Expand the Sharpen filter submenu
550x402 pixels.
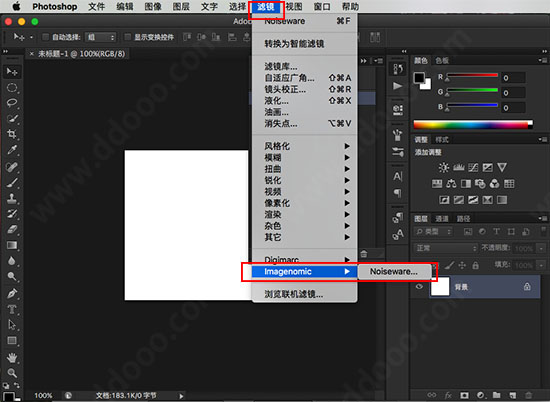pos(304,180)
